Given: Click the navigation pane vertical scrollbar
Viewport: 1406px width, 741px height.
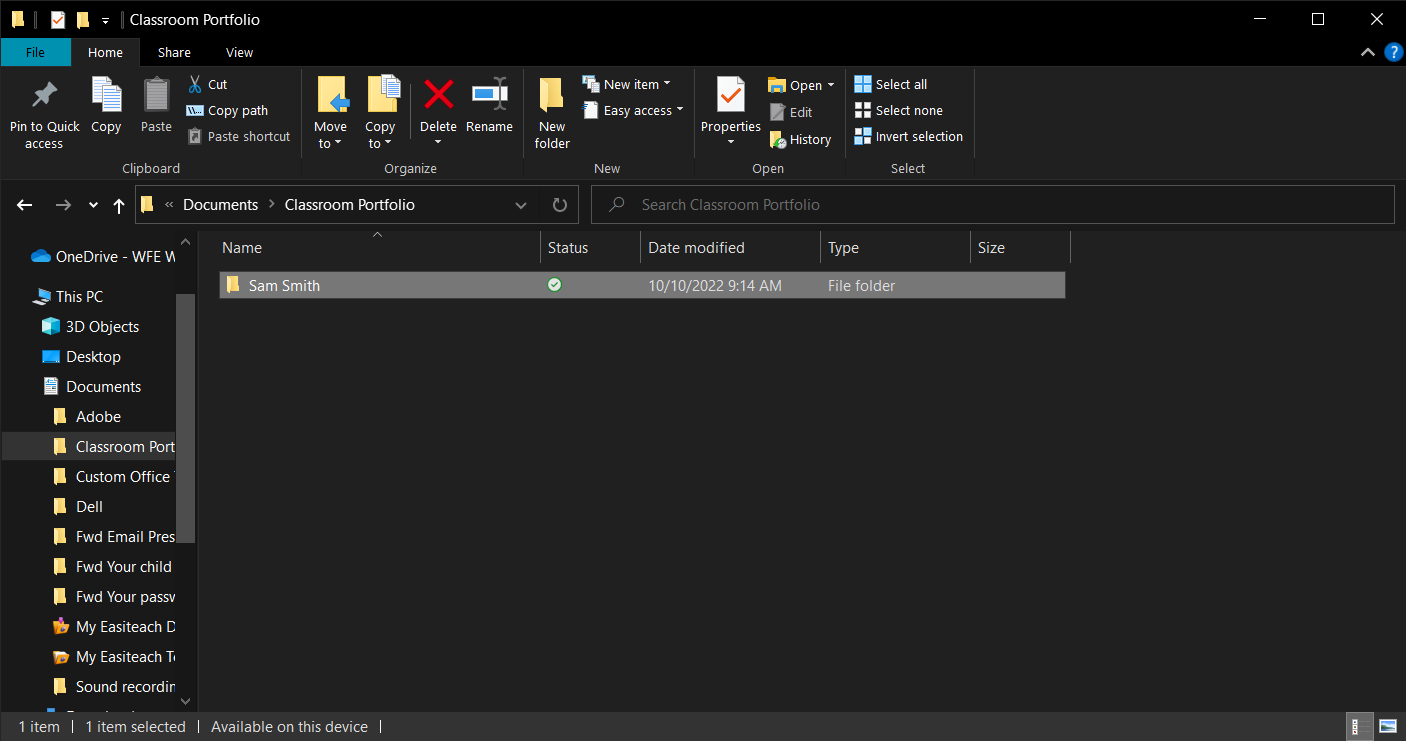Looking at the screenshot, I should click(x=186, y=420).
